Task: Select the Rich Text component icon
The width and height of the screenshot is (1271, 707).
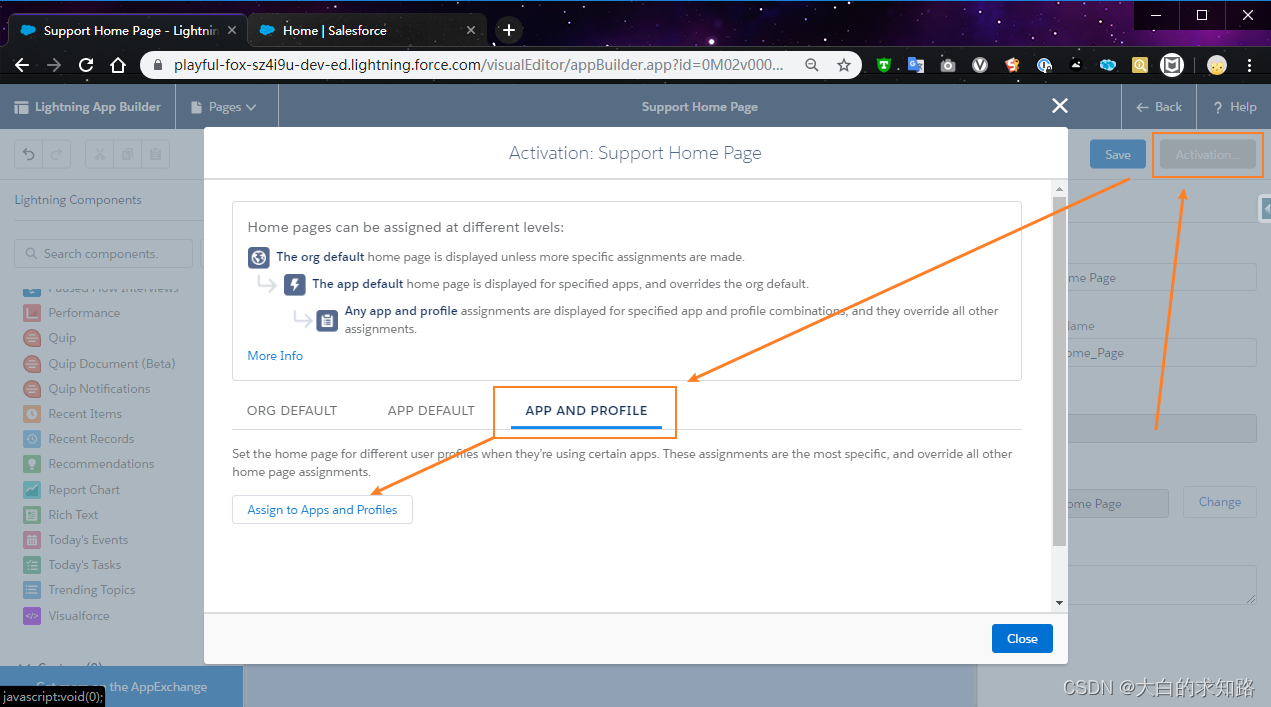Action: pyautogui.click(x=31, y=515)
